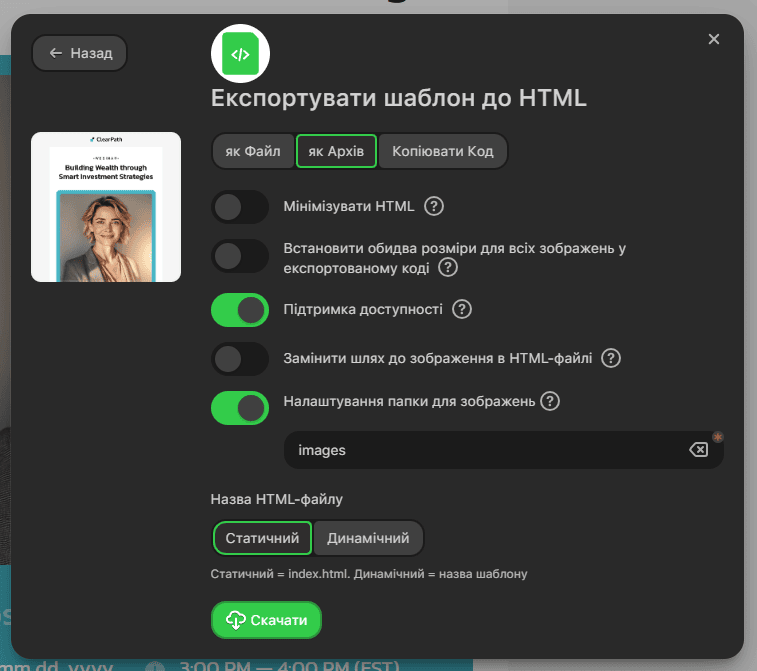Click the 'Експортувати шаблон до HTML' heading
This screenshot has width=757, height=671.
coord(399,98)
